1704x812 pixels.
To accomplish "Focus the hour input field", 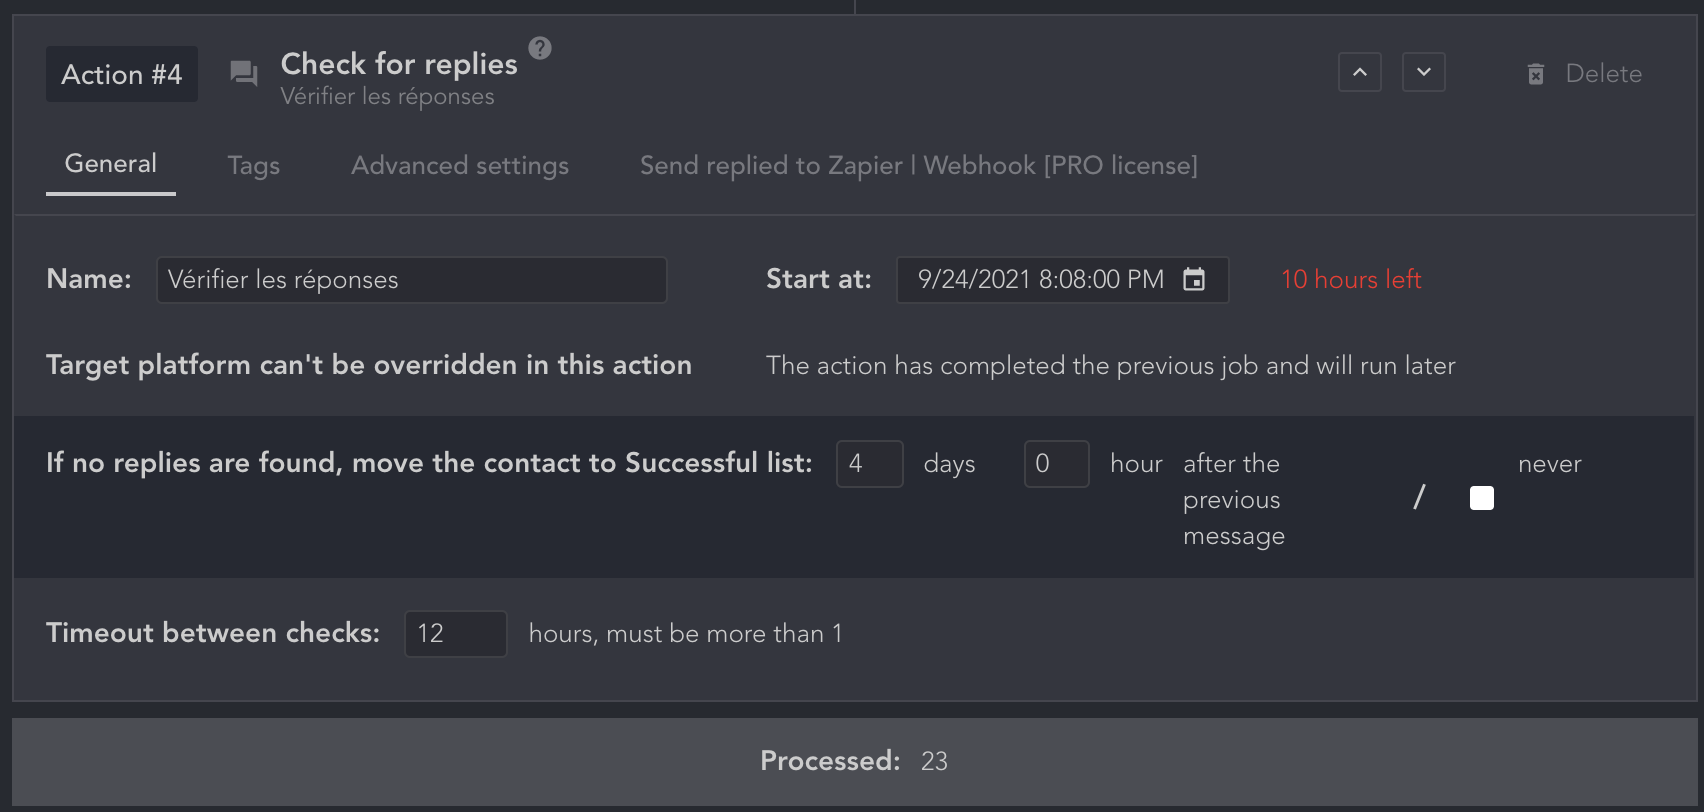I will 1056,464.
